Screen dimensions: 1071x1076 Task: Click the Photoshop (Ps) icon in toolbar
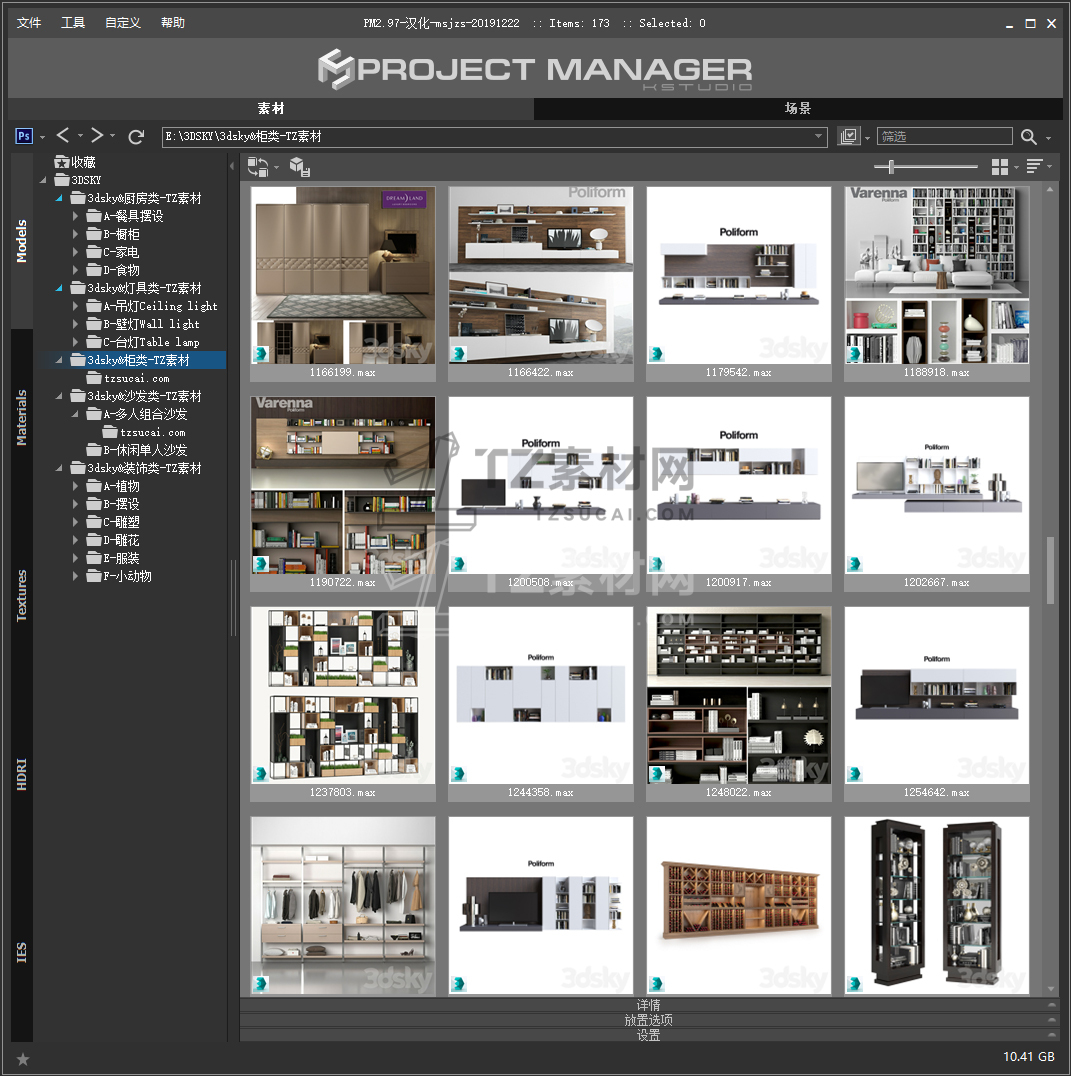[25, 136]
